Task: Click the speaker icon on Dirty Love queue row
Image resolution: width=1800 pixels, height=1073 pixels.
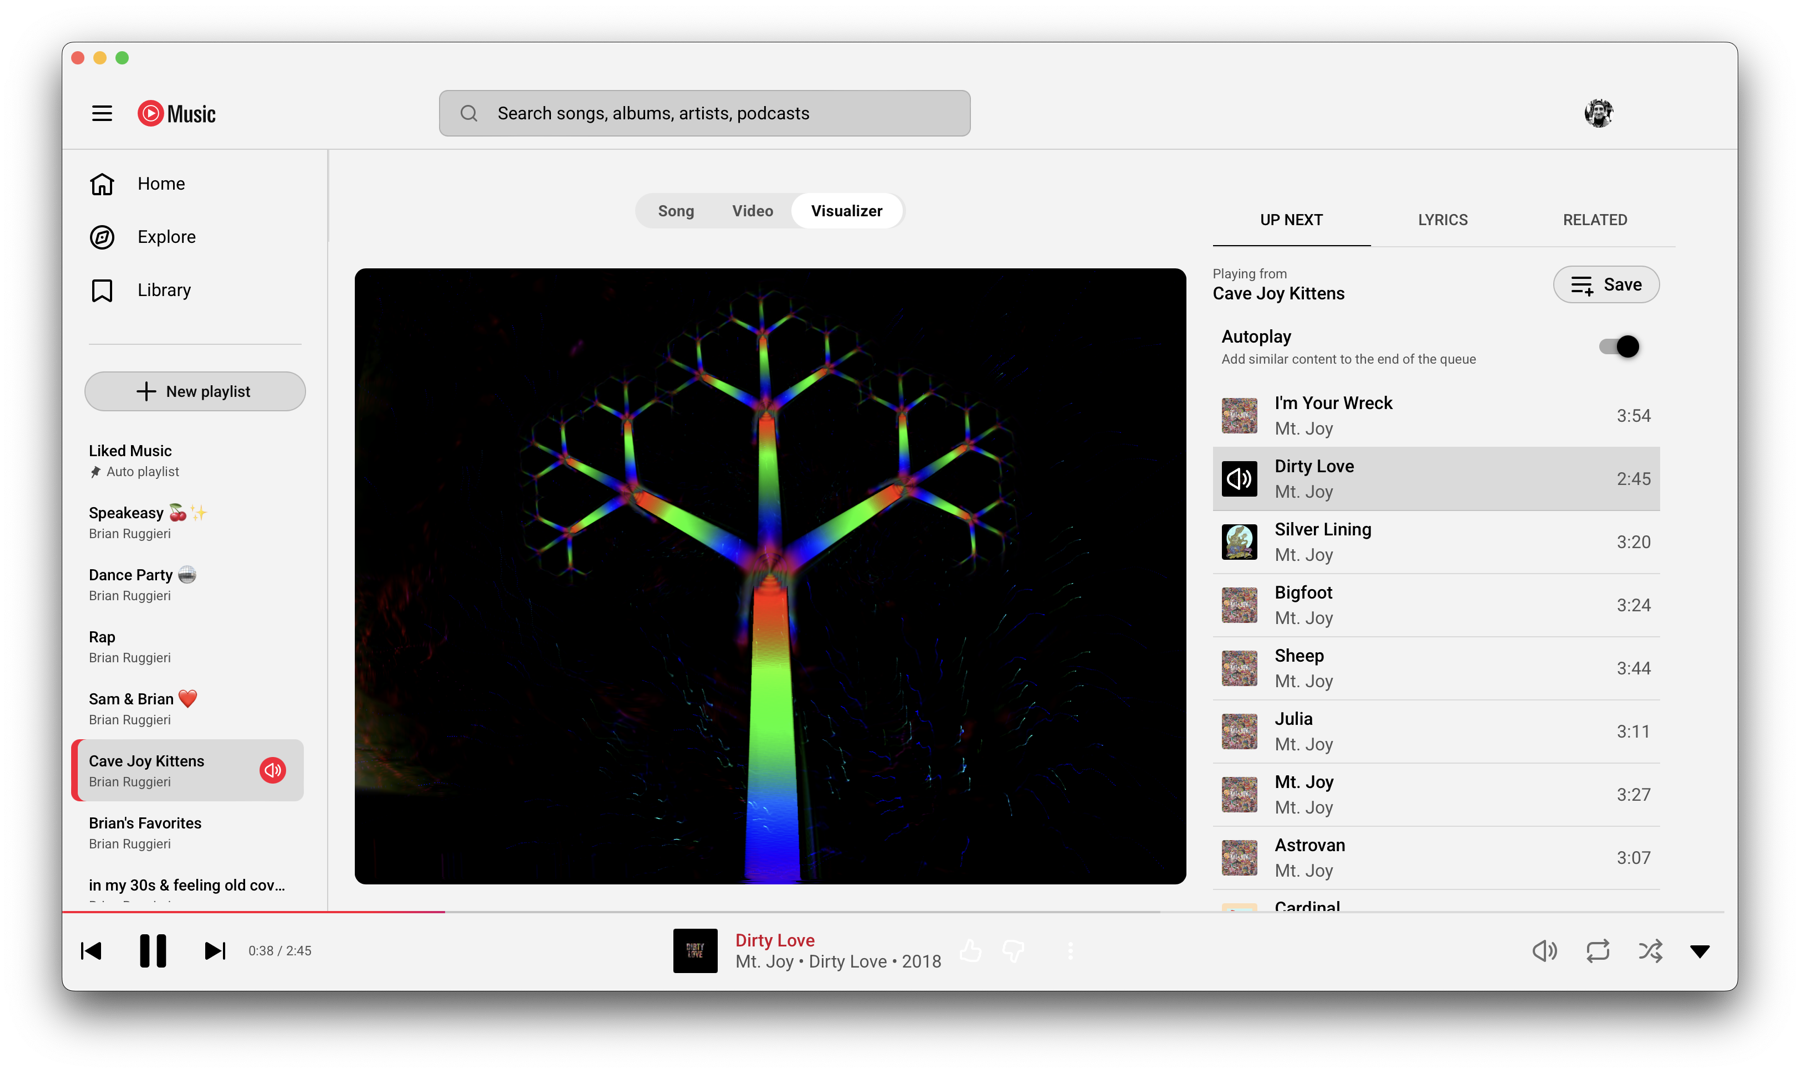Action: coord(1239,479)
